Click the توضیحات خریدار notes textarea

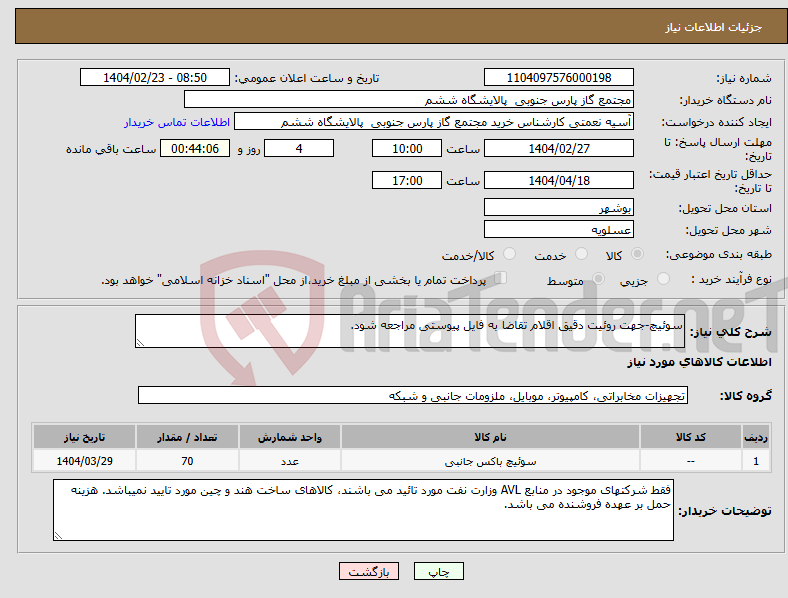coord(363,510)
